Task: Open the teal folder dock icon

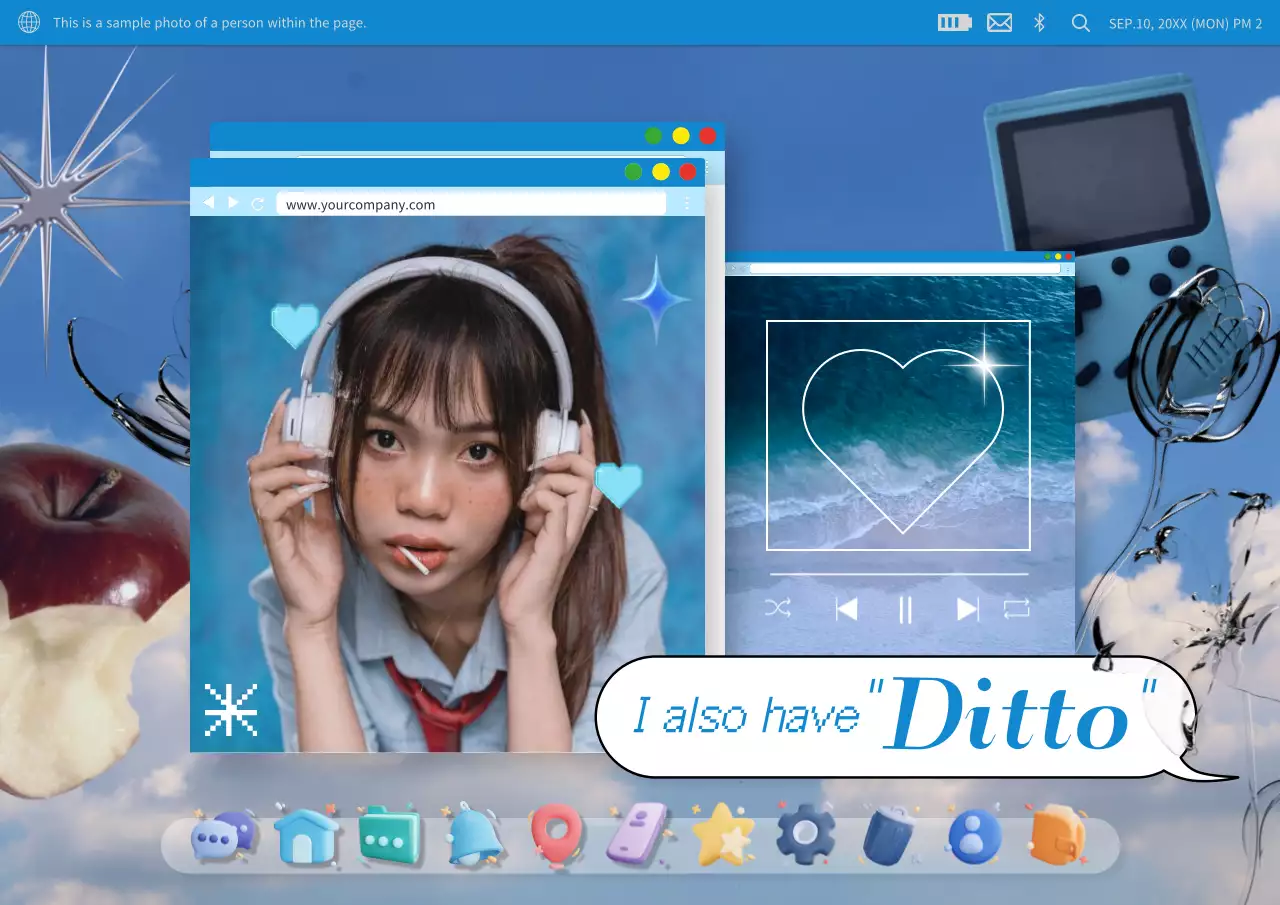Action: (x=389, y=835)
